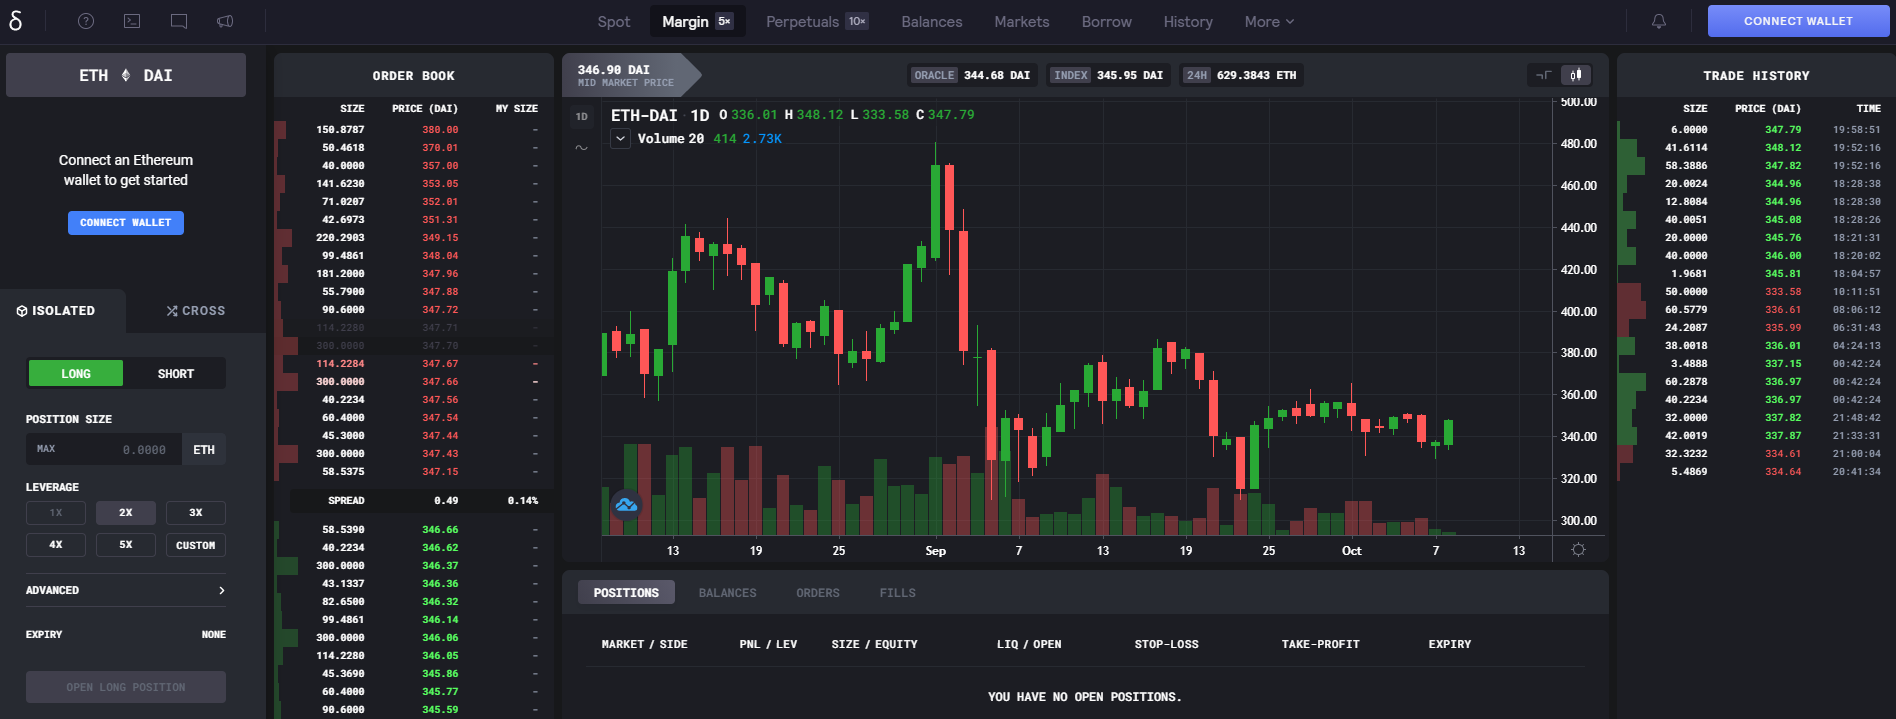Click the Open Long Position button
Image resolution: width=1896 pixels, height=719 pixels.
(126, 687)
